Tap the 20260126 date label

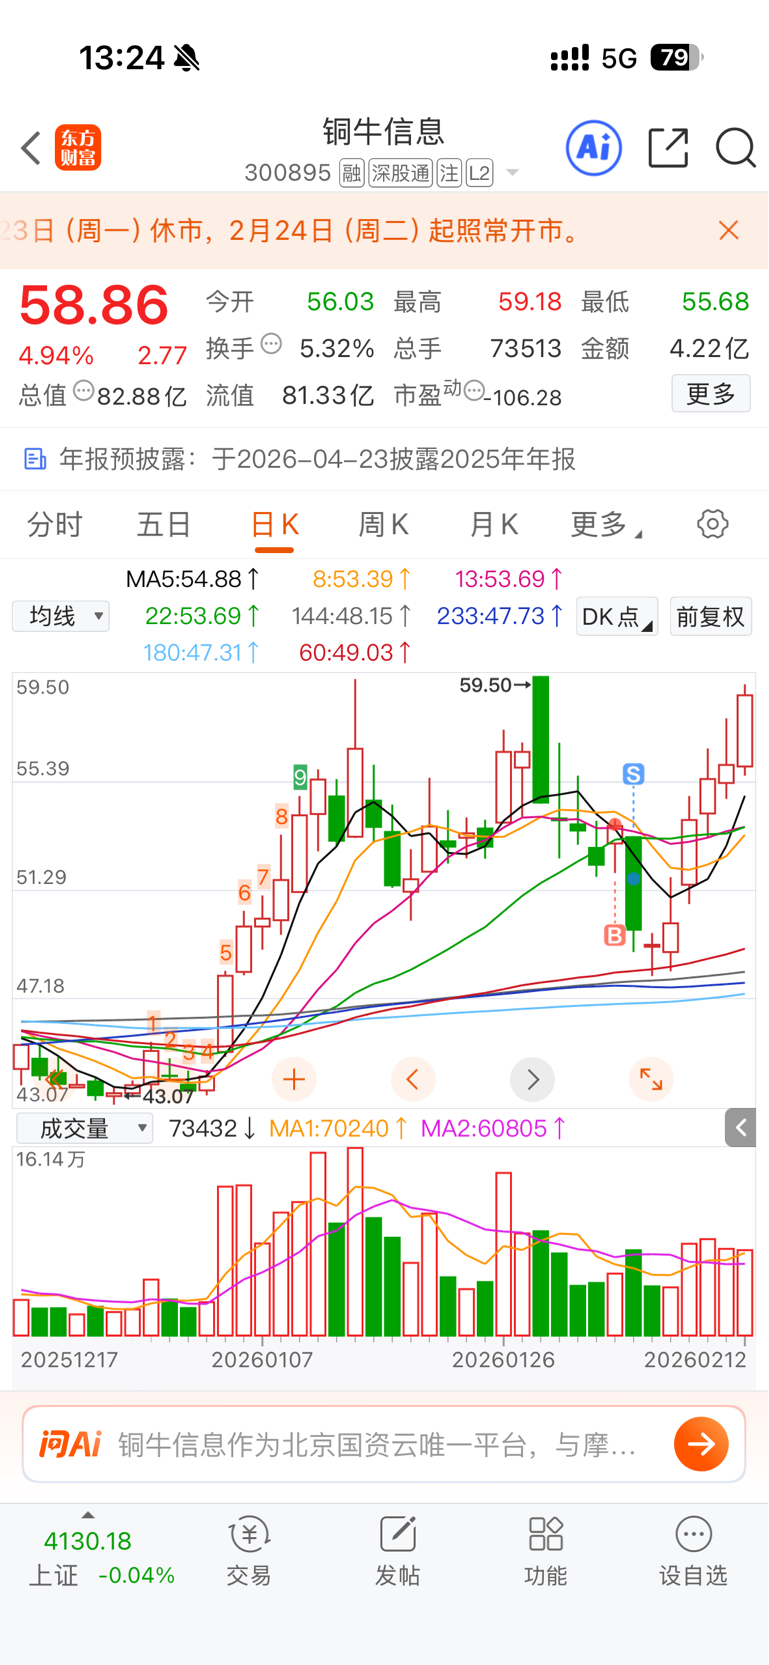(503, 1360)
